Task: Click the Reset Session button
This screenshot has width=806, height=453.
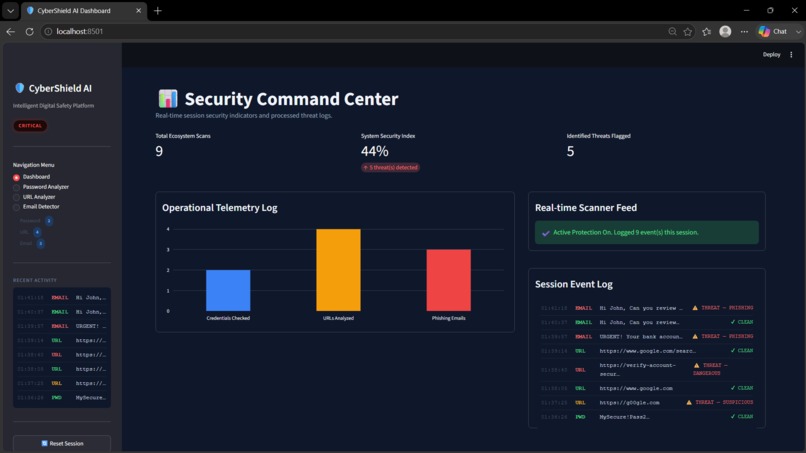Action: (x=62, y=443)
